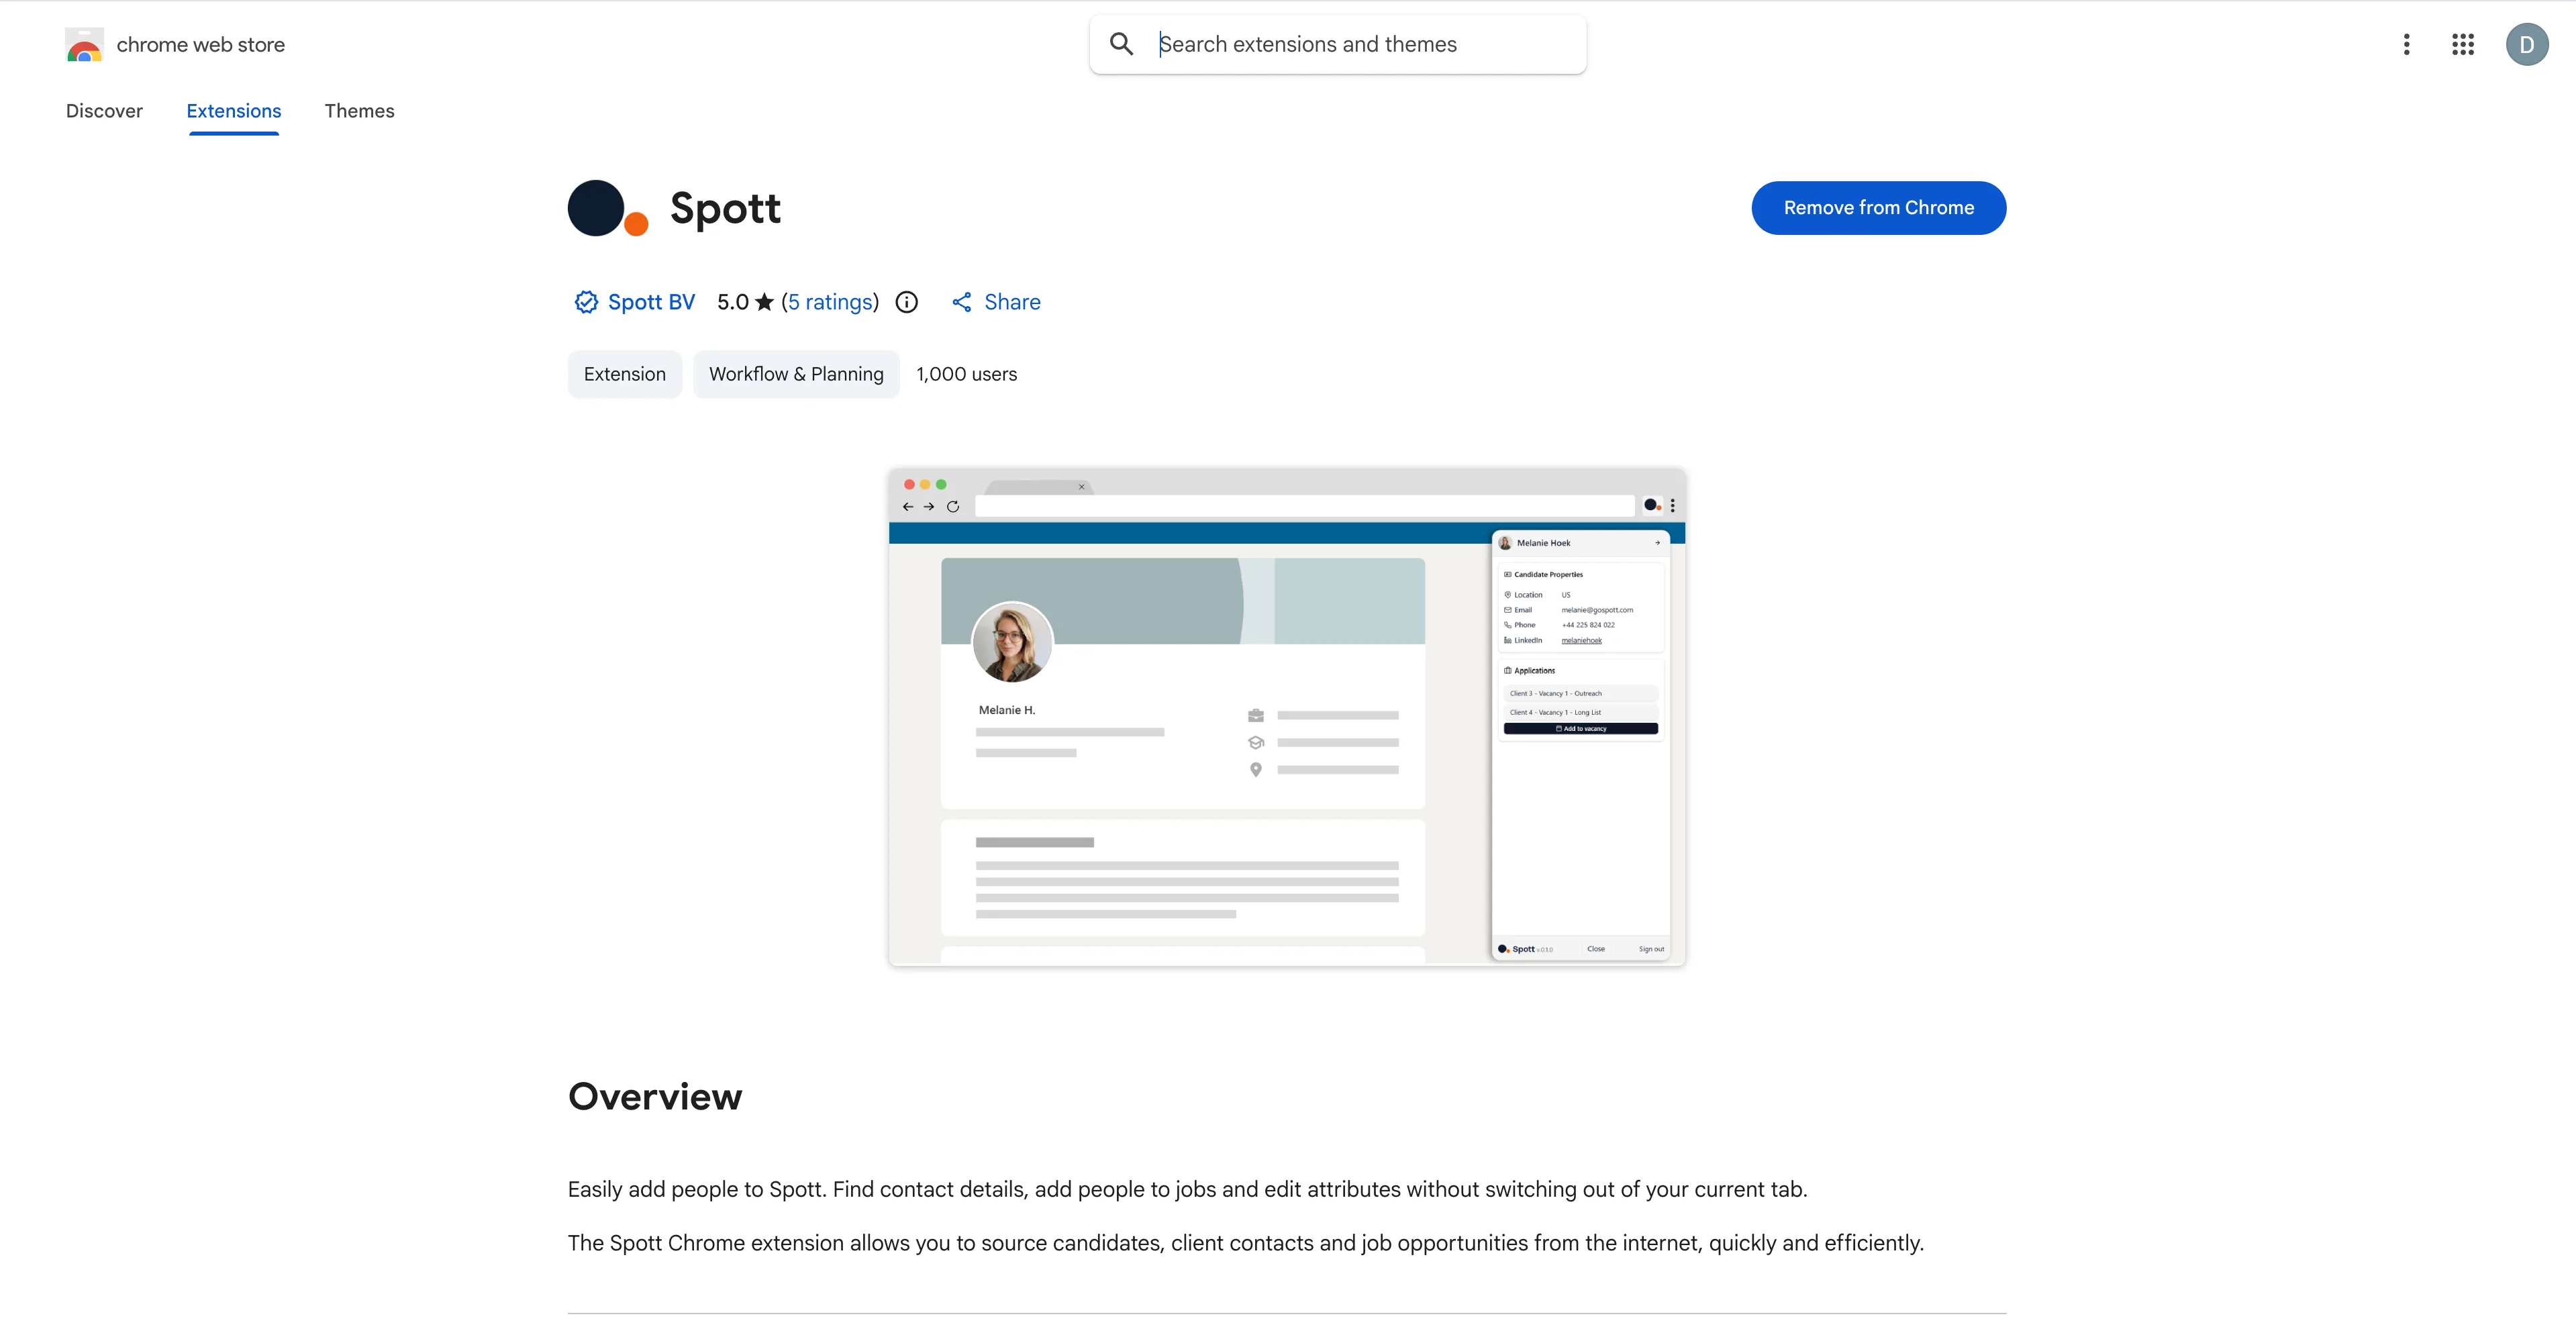
Task: Open the 5 ratings link
Action: pyautogui.click(x=830, y=302)
